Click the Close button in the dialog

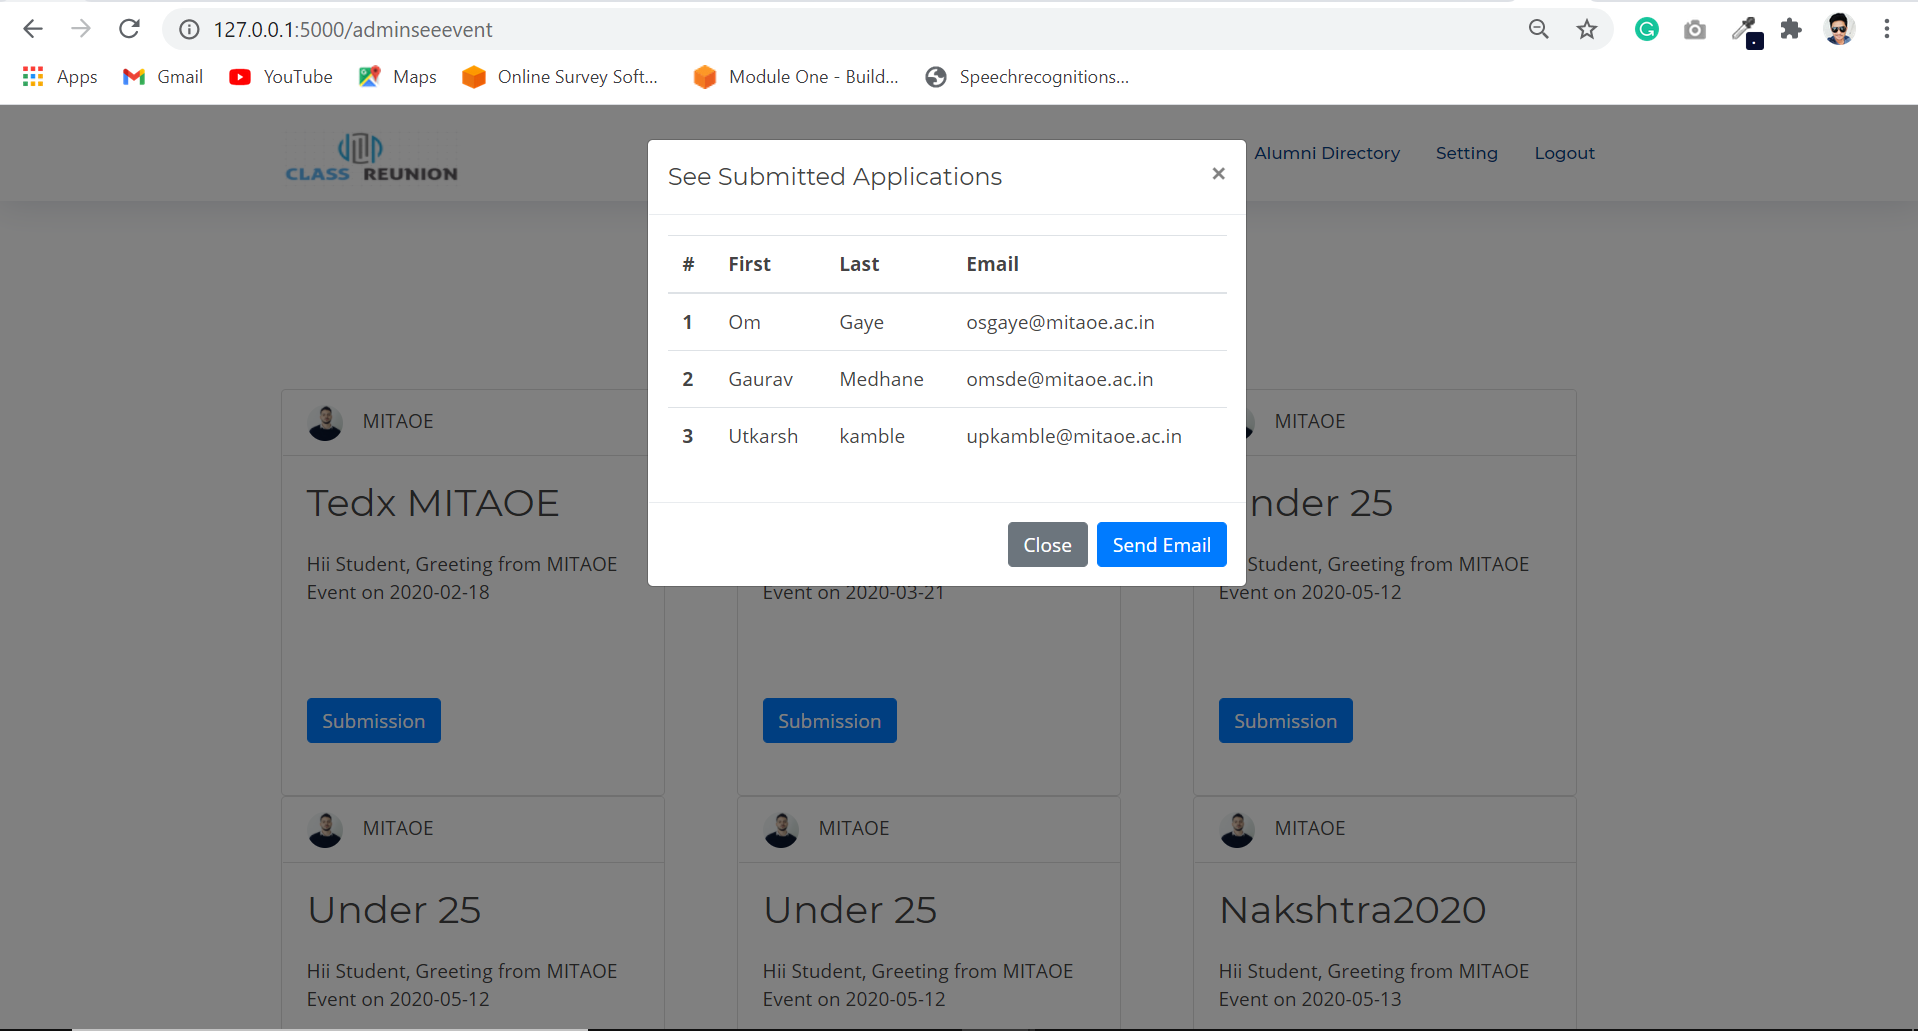[1047, 545]
